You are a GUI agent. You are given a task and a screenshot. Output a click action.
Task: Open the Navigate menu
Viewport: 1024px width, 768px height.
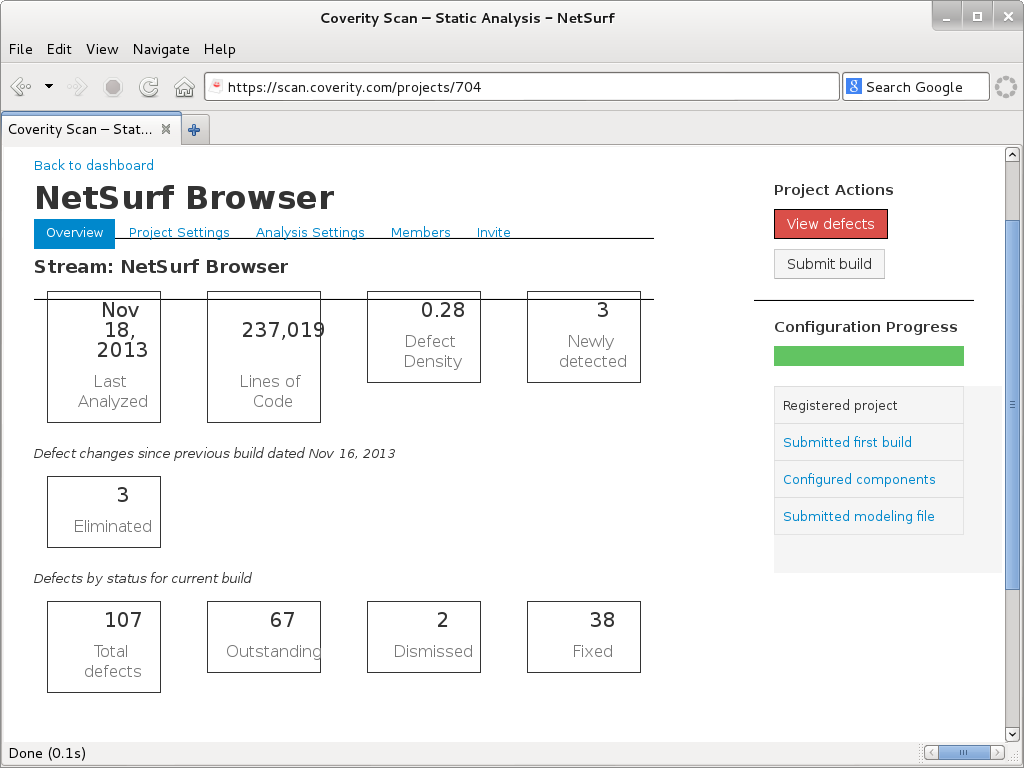pyautogui.click(x=161, y=49)
